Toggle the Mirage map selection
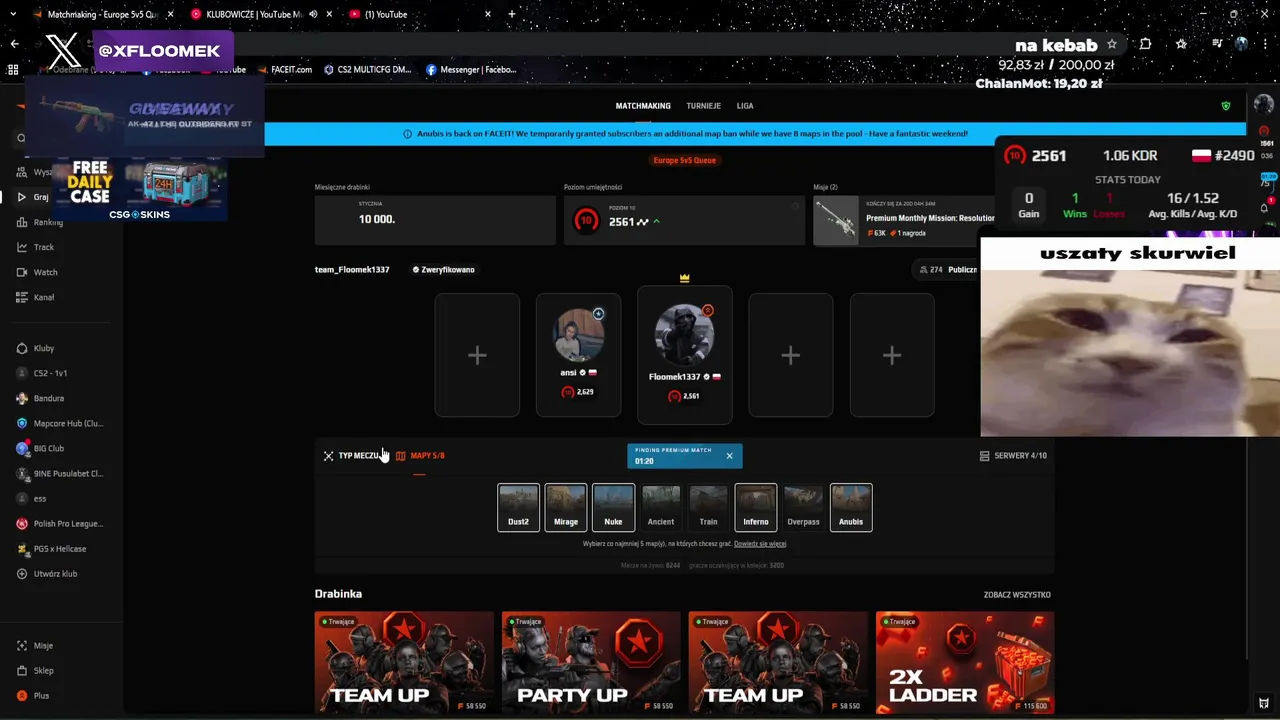This screenshot has width=1280, height=720. pos(566,508)
